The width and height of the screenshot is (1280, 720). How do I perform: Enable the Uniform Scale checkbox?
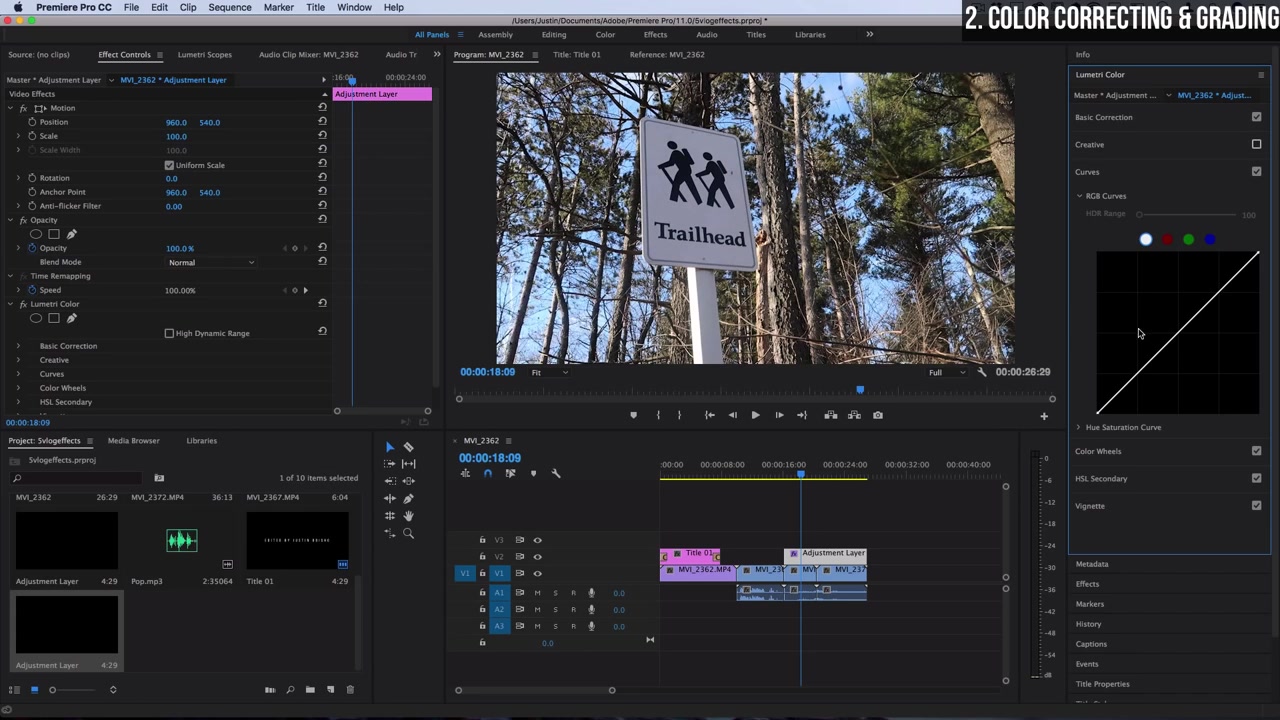169,165
